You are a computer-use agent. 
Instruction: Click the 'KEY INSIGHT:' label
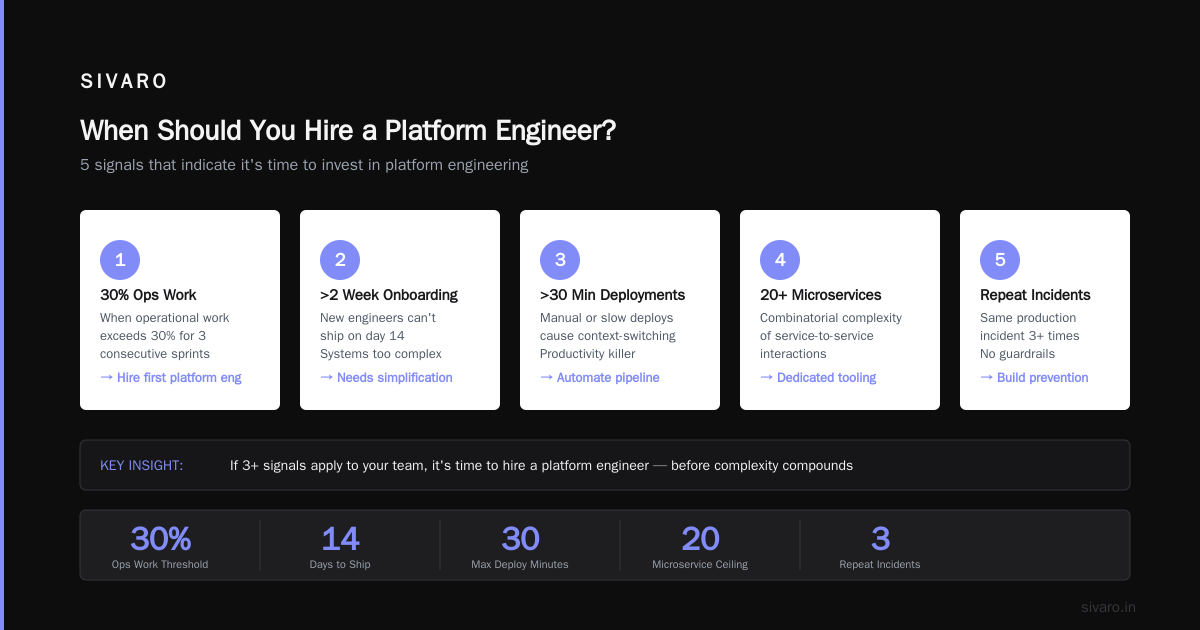click(x=142, y=465)
